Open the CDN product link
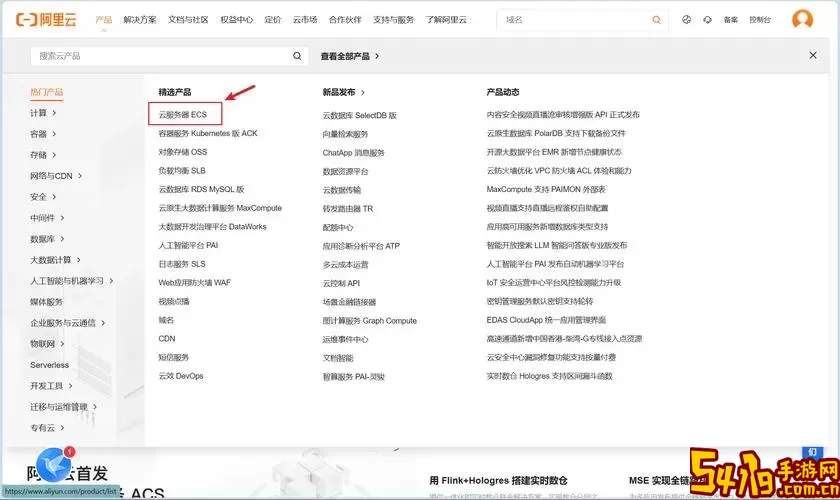Screen dimensions: 840x500 click(167, 338)
